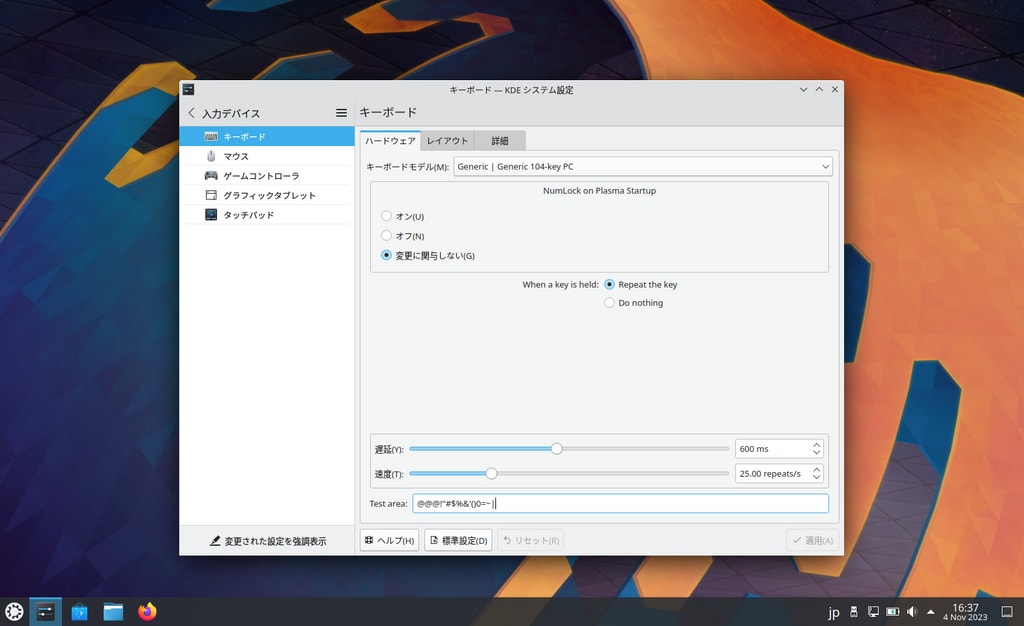Open グラフィックタブレット settings in the sidebar
This screenshot has width=1024, height=626.
point(266,195)
